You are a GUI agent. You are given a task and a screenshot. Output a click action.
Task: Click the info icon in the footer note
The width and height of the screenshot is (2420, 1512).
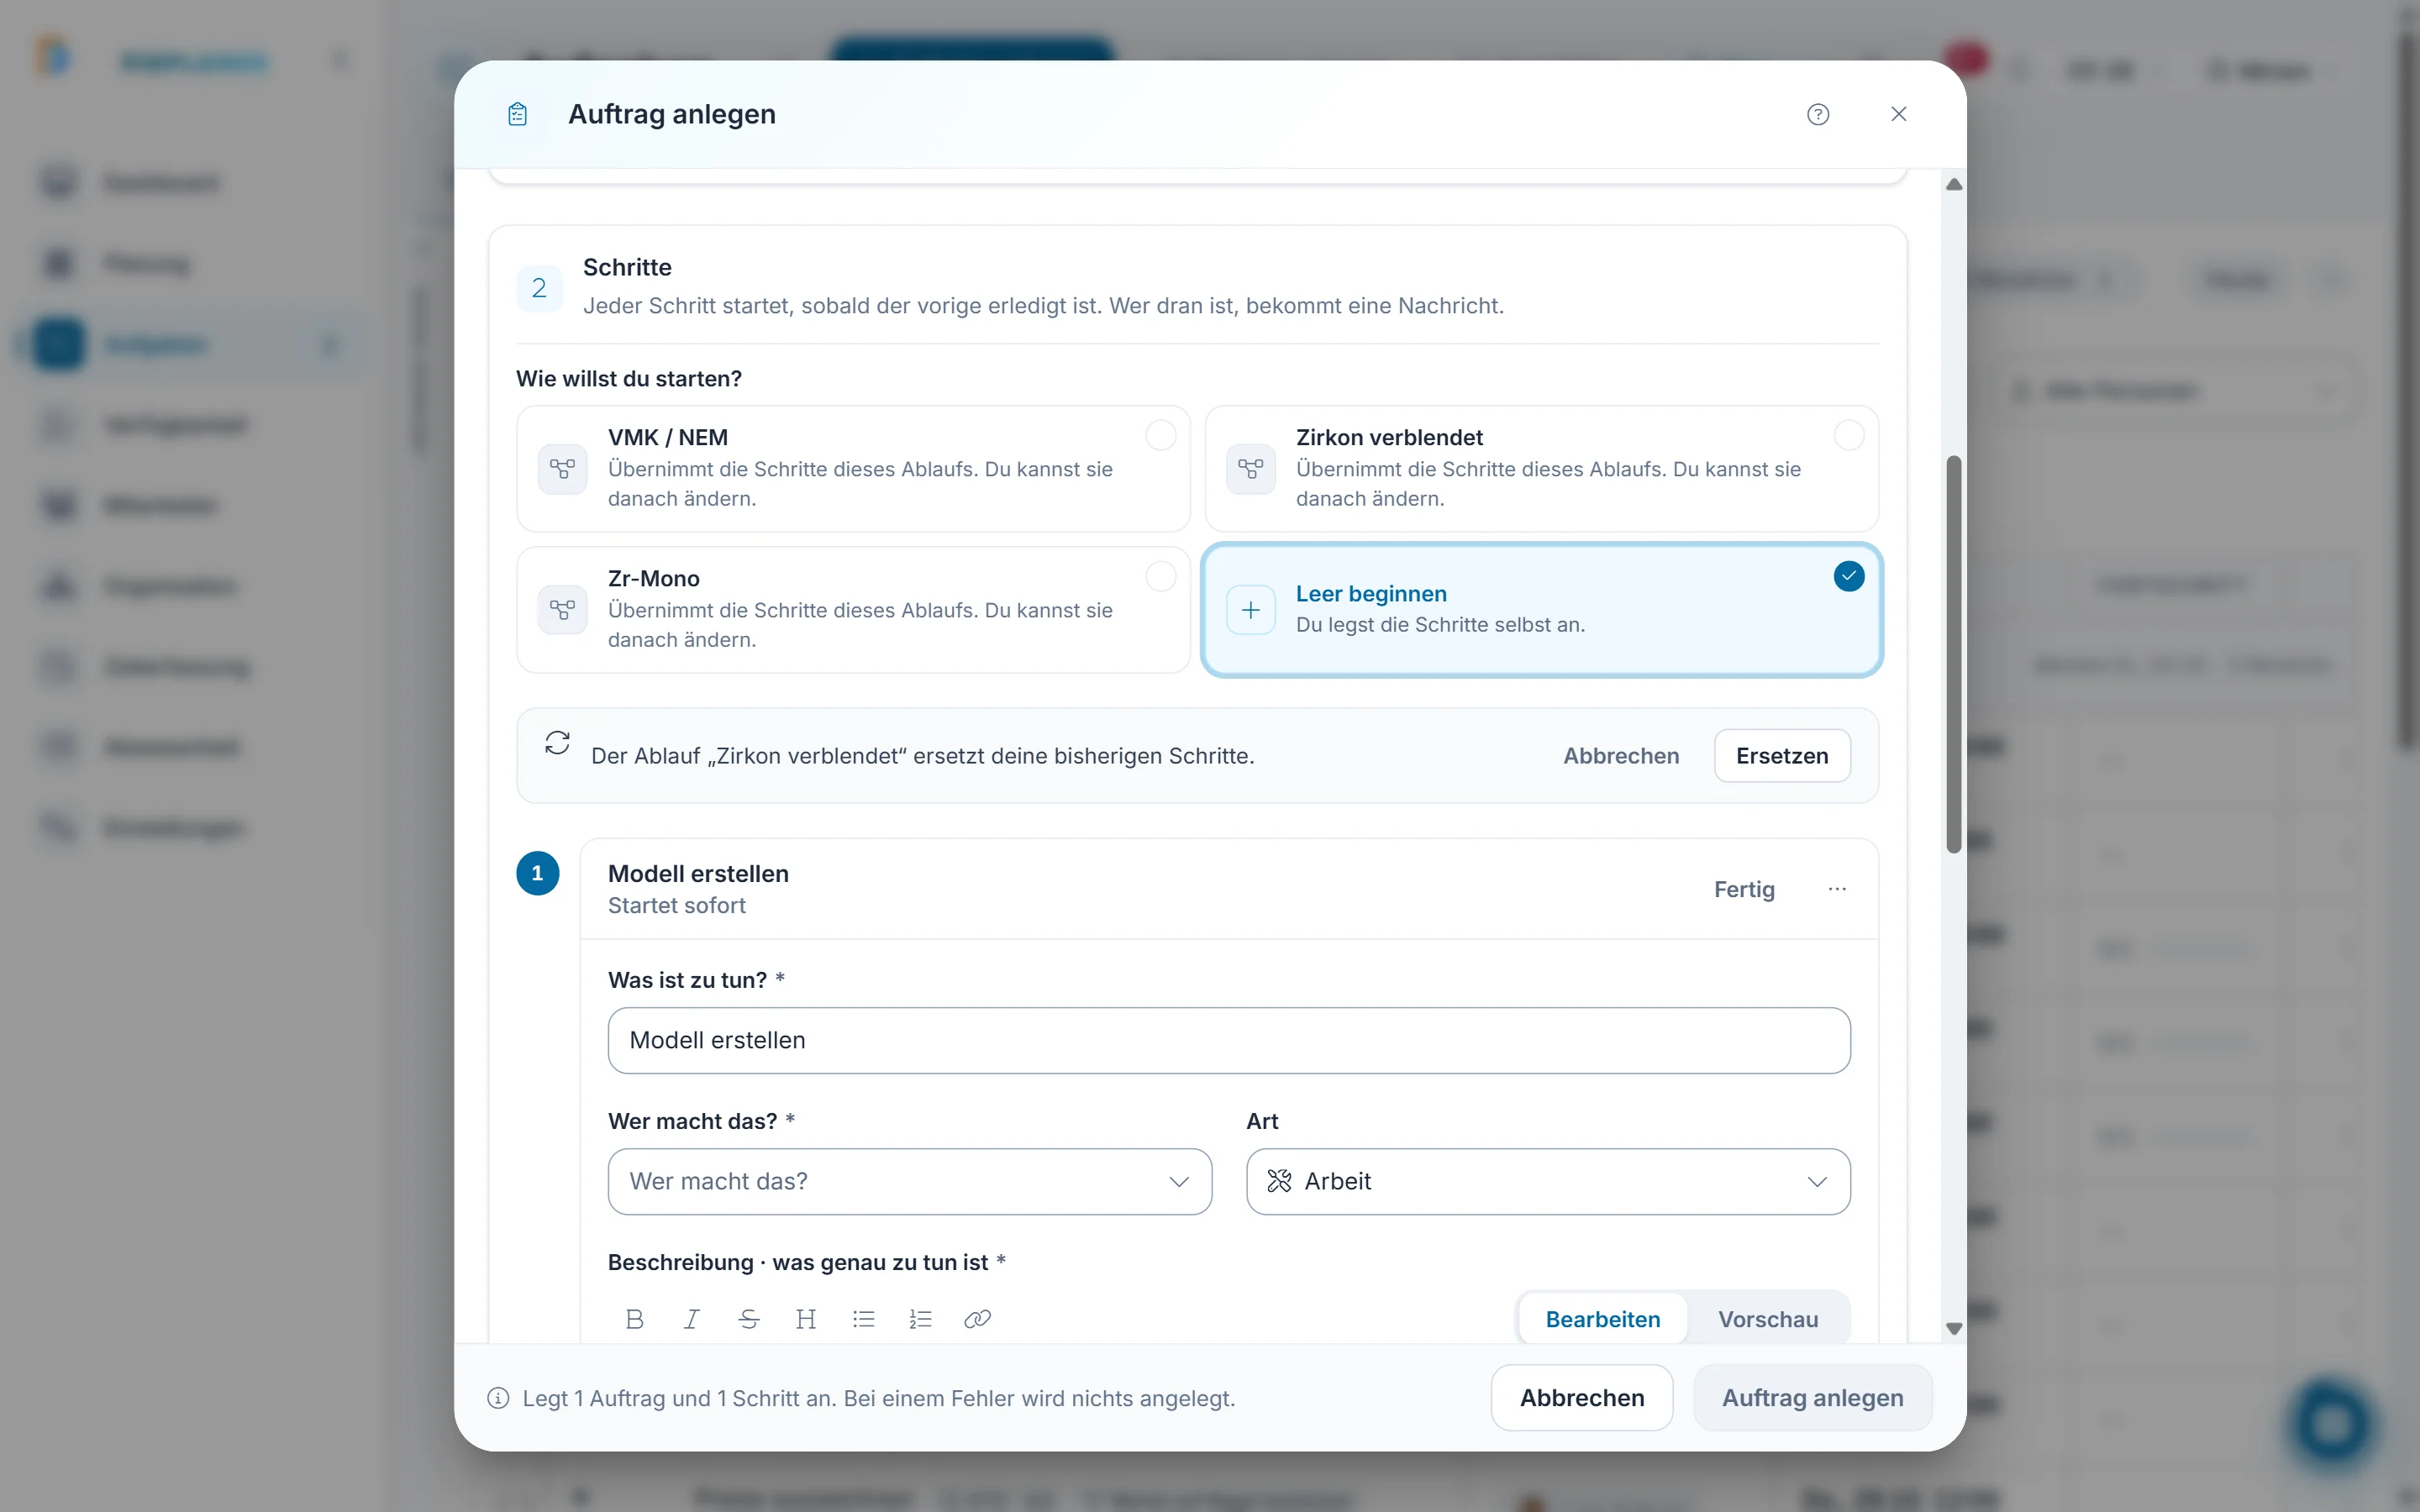point(498,1398)
